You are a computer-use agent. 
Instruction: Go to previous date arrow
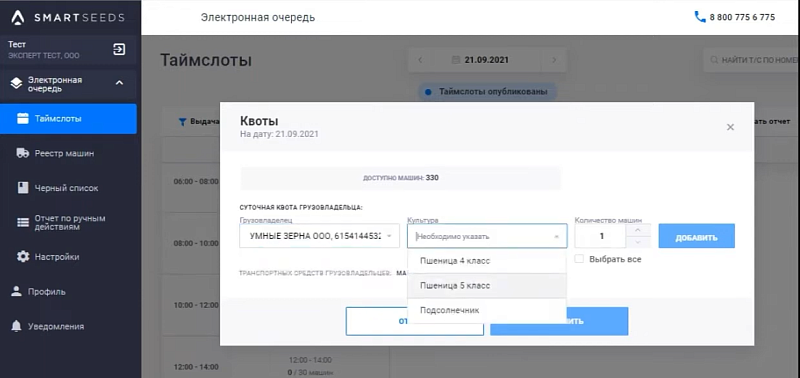pyautogui.click(x=420, y=60)
